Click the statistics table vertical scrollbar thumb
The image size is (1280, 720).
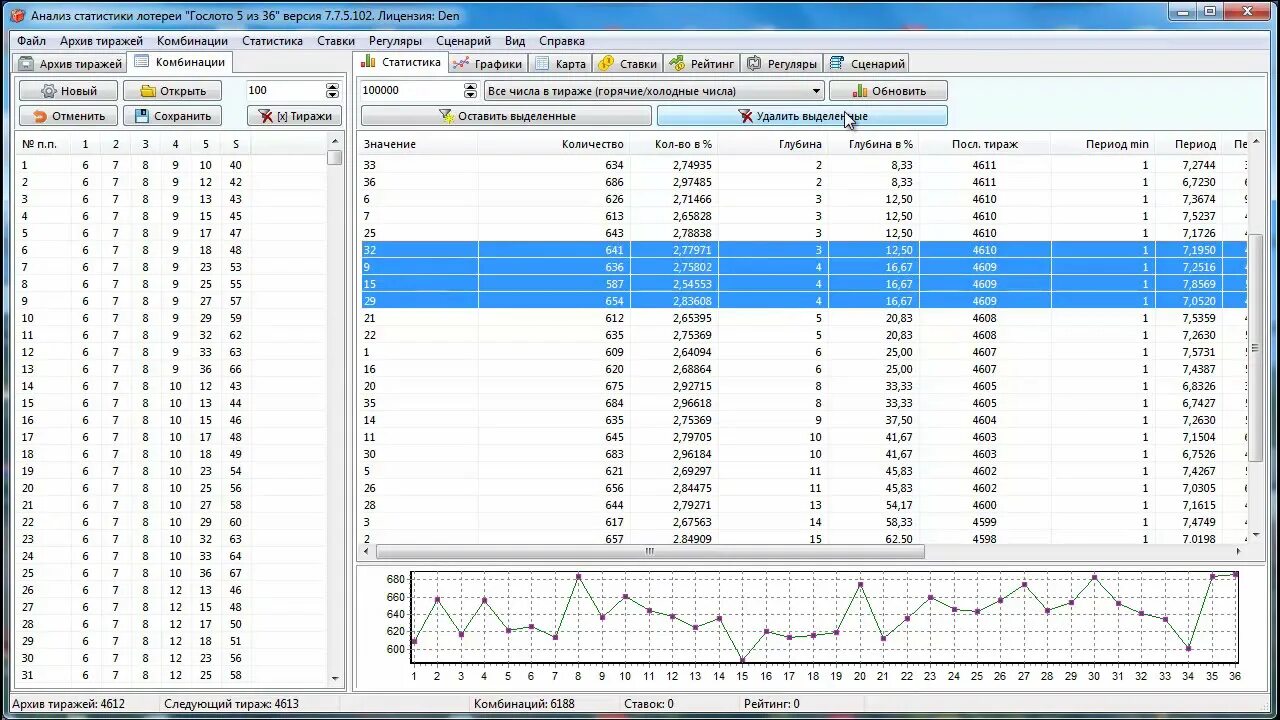click(1256, 348)
